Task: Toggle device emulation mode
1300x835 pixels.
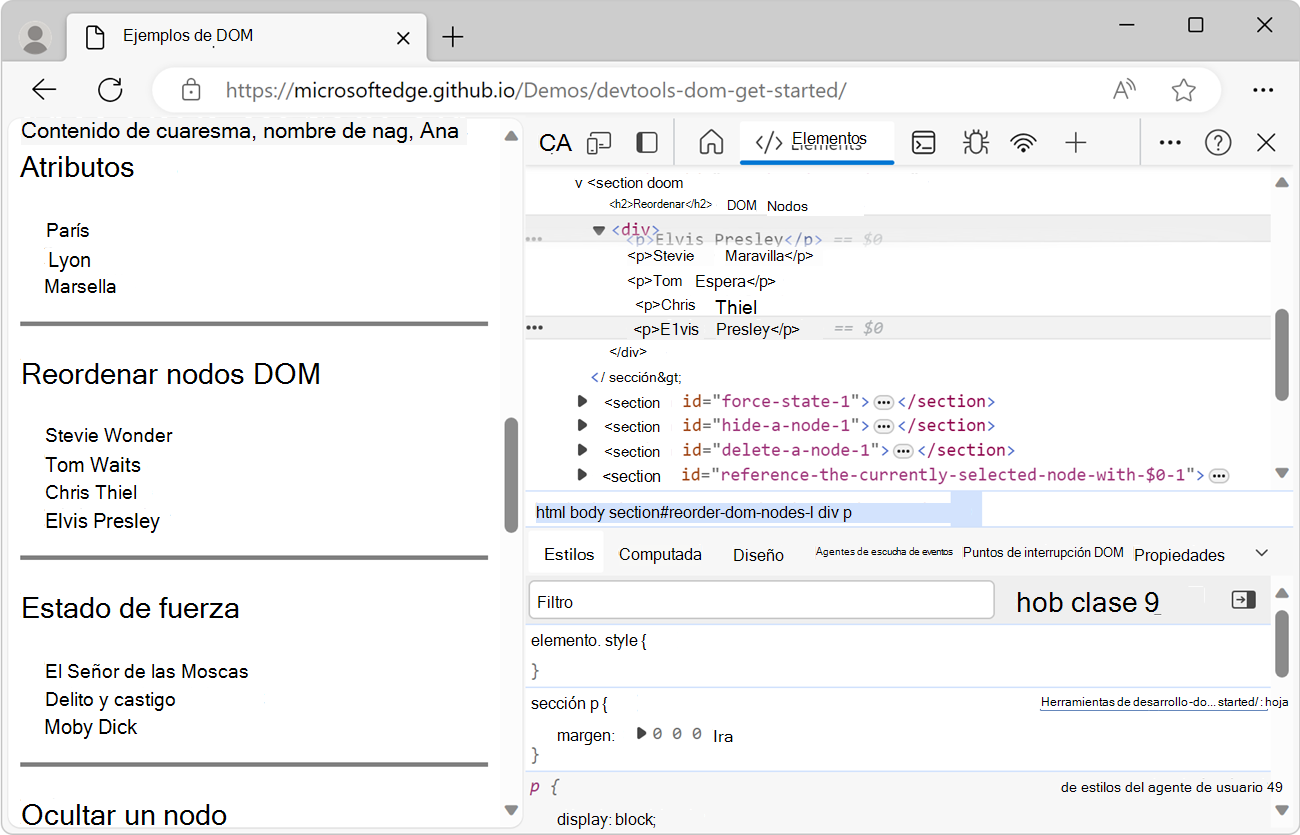Action: tap(599, 143)
